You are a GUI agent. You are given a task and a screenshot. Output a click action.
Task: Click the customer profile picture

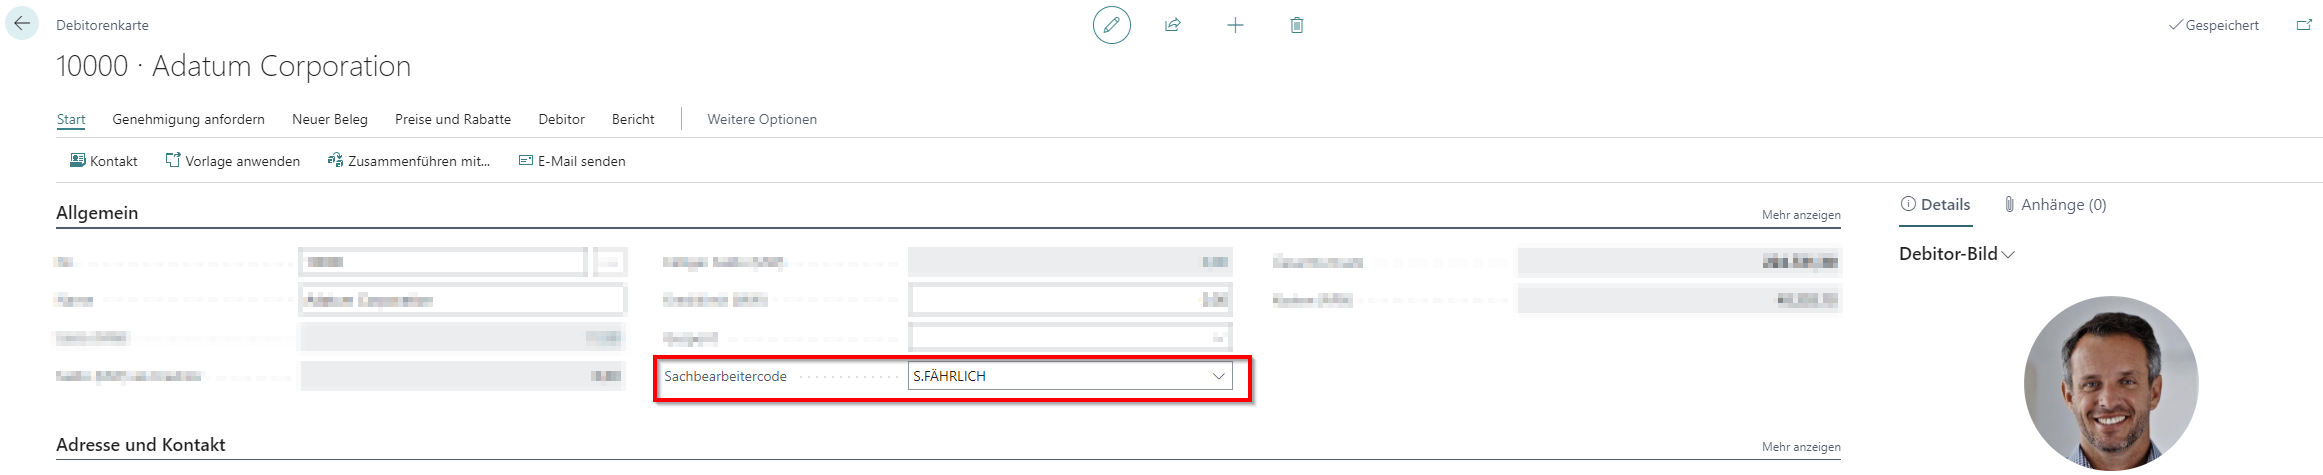pyautogui.click(x=2110, y=383)
